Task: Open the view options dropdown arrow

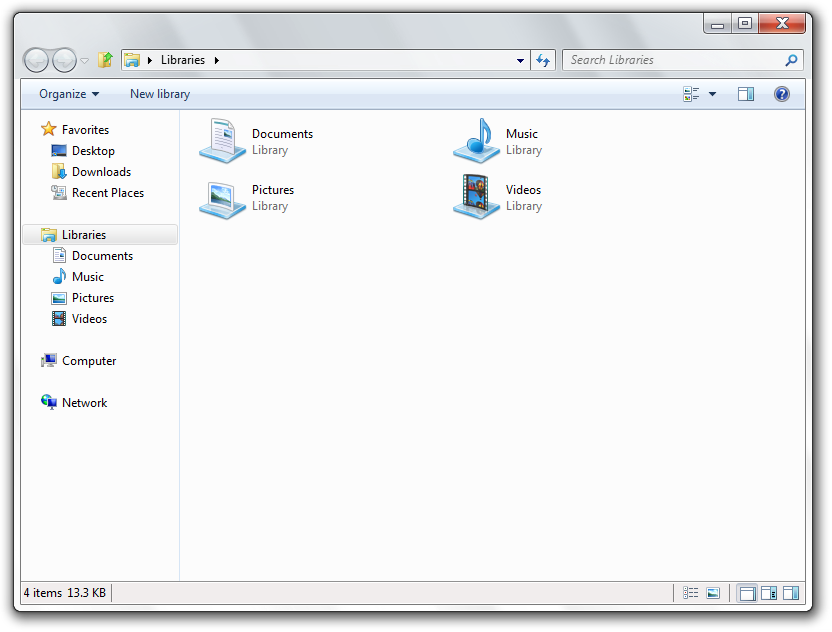Action: pos(713,94)
